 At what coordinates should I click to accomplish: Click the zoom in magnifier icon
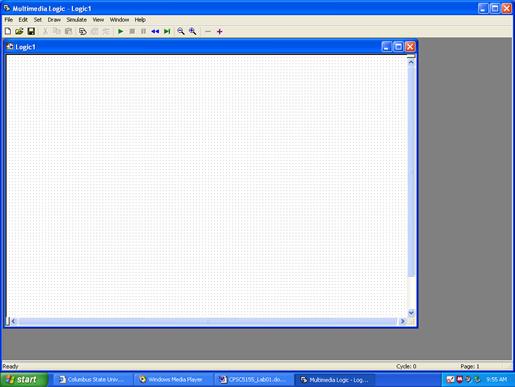coord(193,31)
